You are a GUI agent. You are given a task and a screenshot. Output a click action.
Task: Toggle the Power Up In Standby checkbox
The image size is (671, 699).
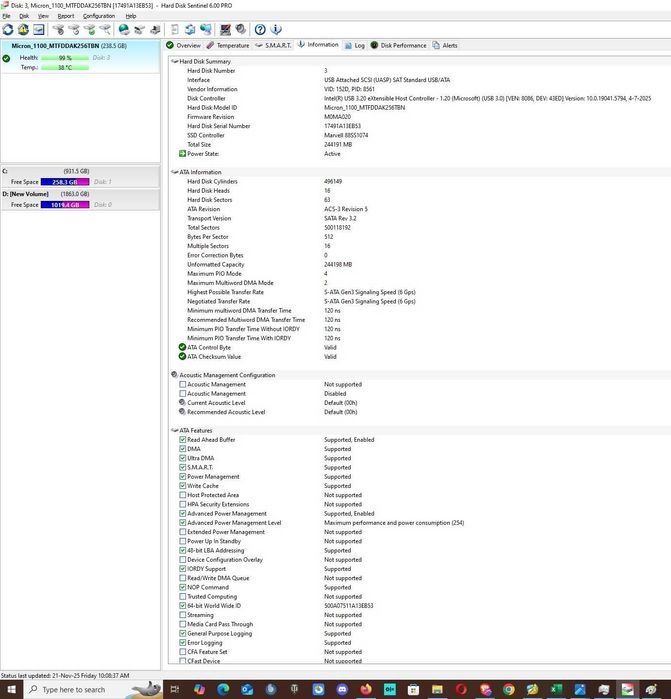pyautogui.click(x=182, y=541)
